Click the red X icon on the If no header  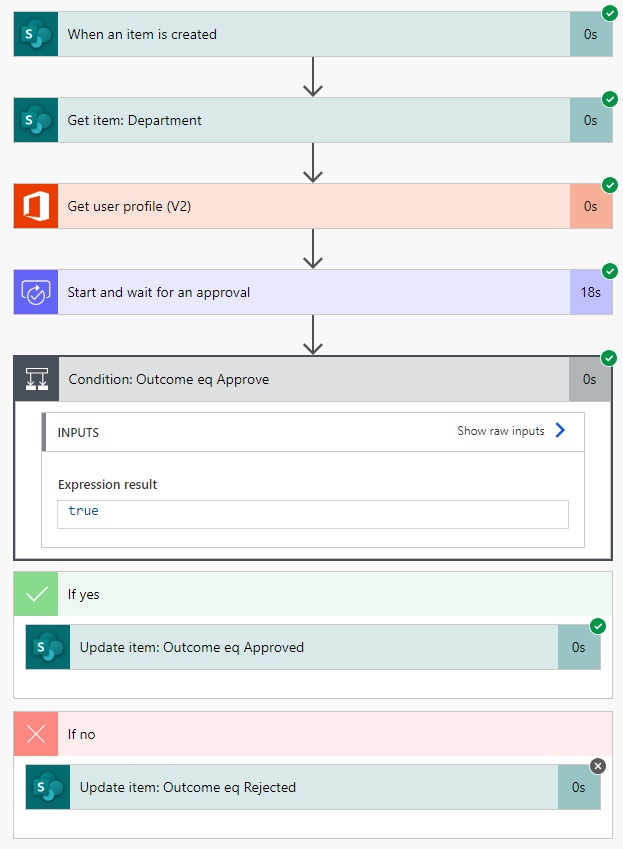[36, 734]
